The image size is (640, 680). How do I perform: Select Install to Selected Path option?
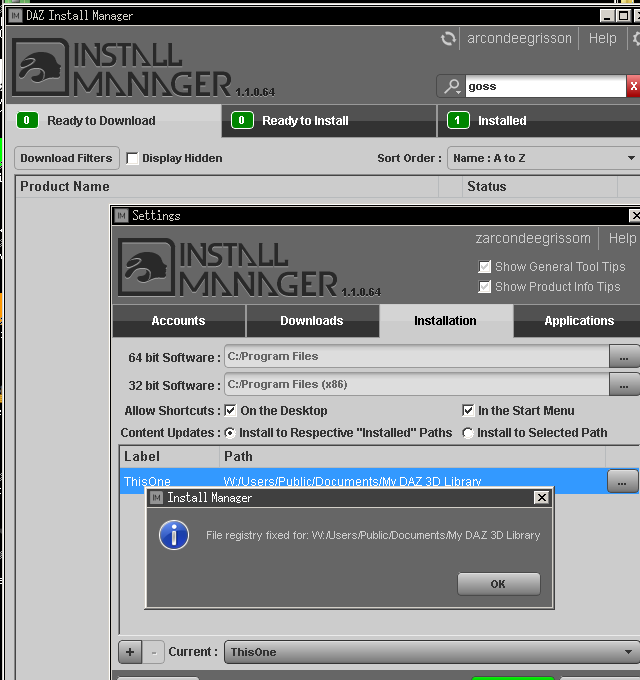coord(467,433)
